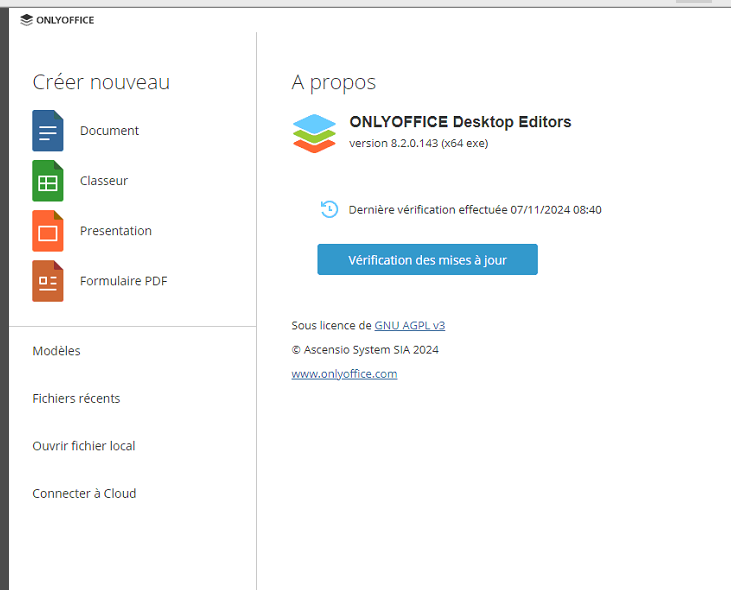Click the ONLYOFFICE Desktop Editors title text
The image size is (731, 590).
[460, 122]
